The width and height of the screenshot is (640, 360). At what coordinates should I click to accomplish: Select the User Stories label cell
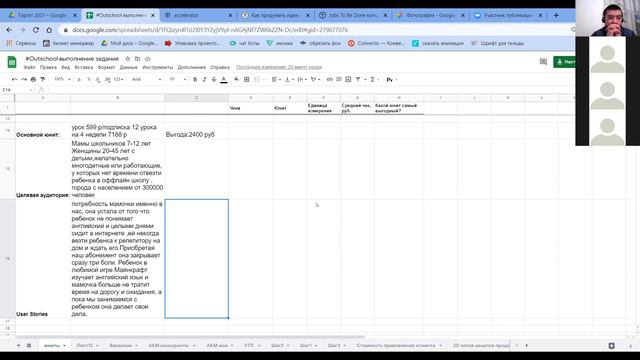click(42, 259)
